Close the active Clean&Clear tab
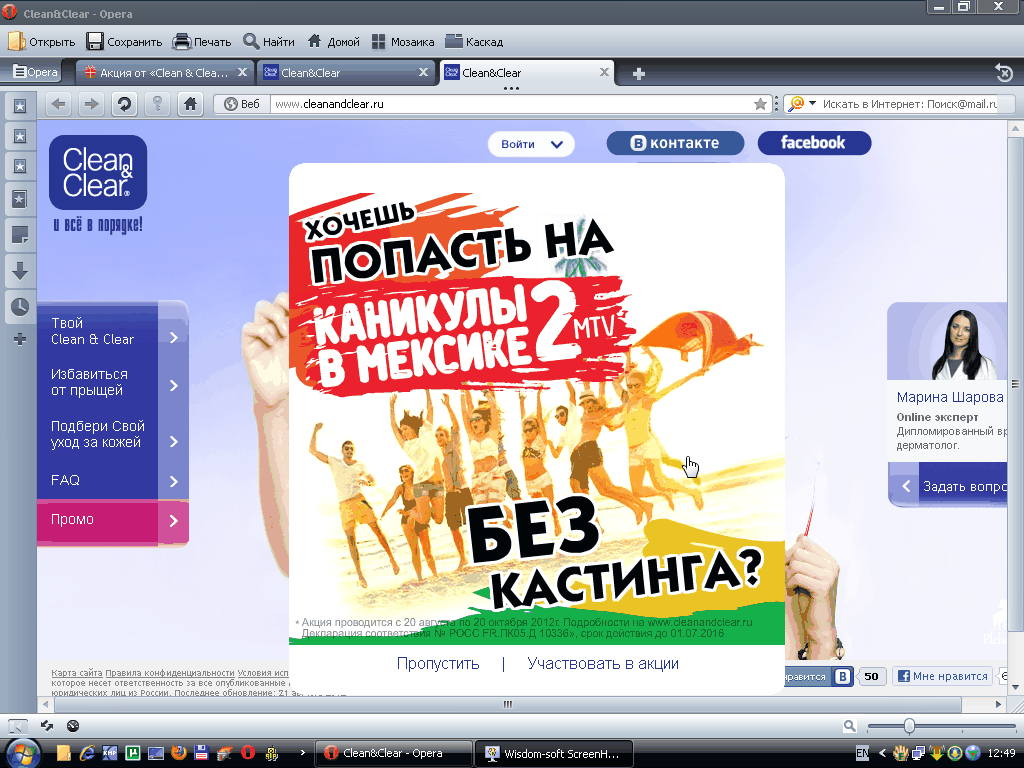This screenshot has width=1024, height=768. coord(604,72)
